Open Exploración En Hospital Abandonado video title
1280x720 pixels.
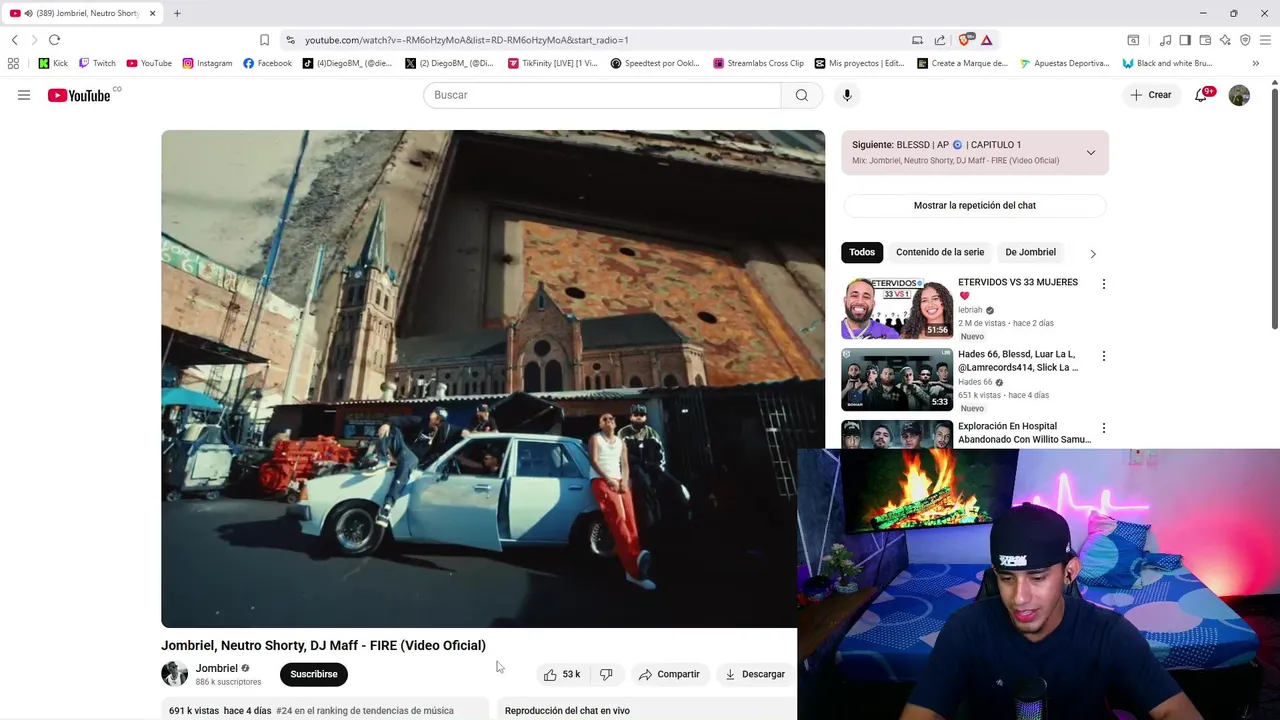(1024, 433)
